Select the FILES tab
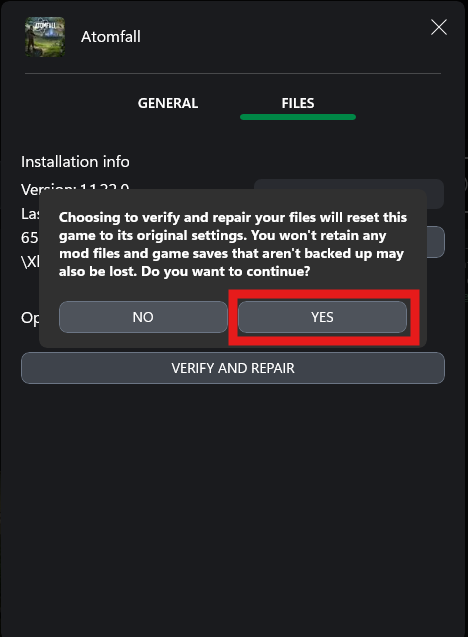This screenshot has width=468, height=637. click(298, 103)
